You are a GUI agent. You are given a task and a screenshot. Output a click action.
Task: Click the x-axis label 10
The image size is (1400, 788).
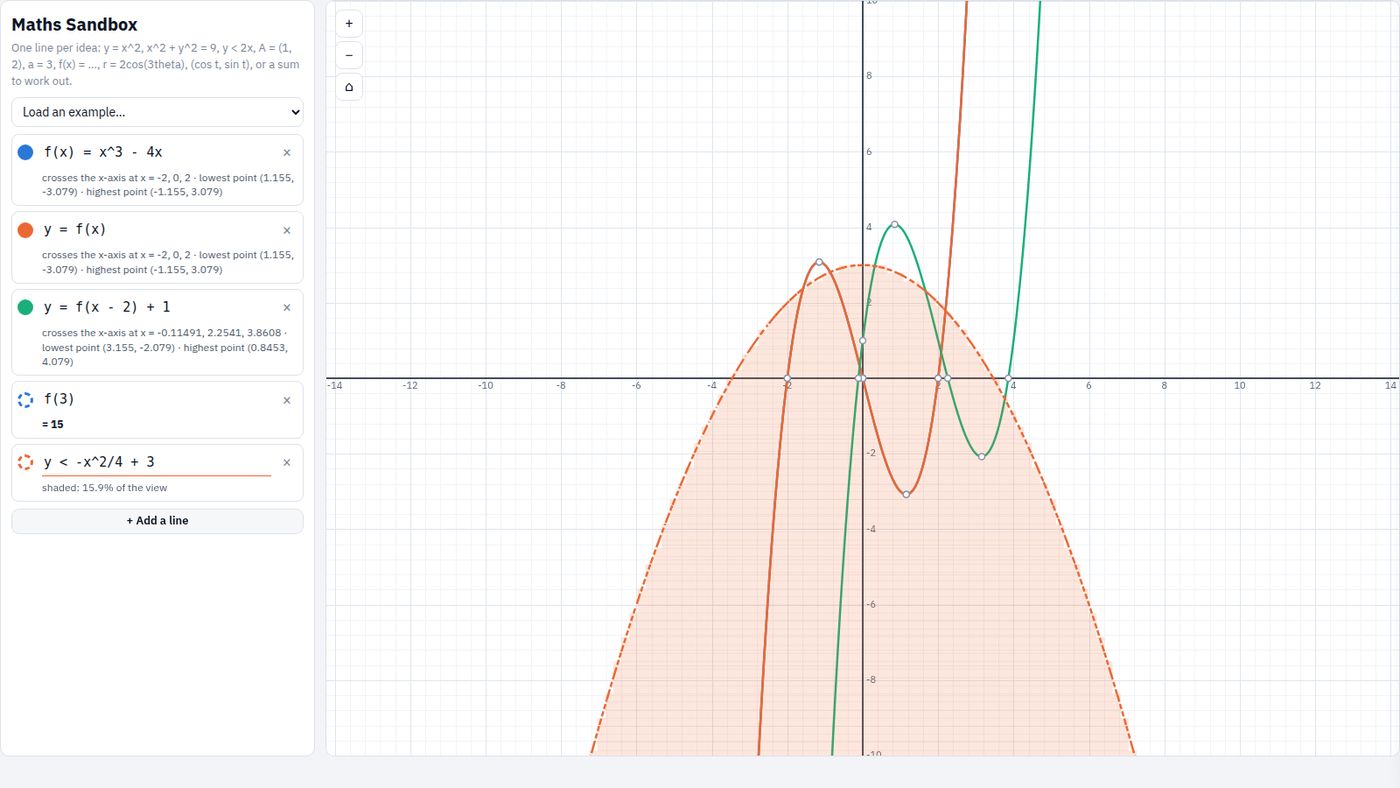pyautogui.click(x=1239, y=386)
